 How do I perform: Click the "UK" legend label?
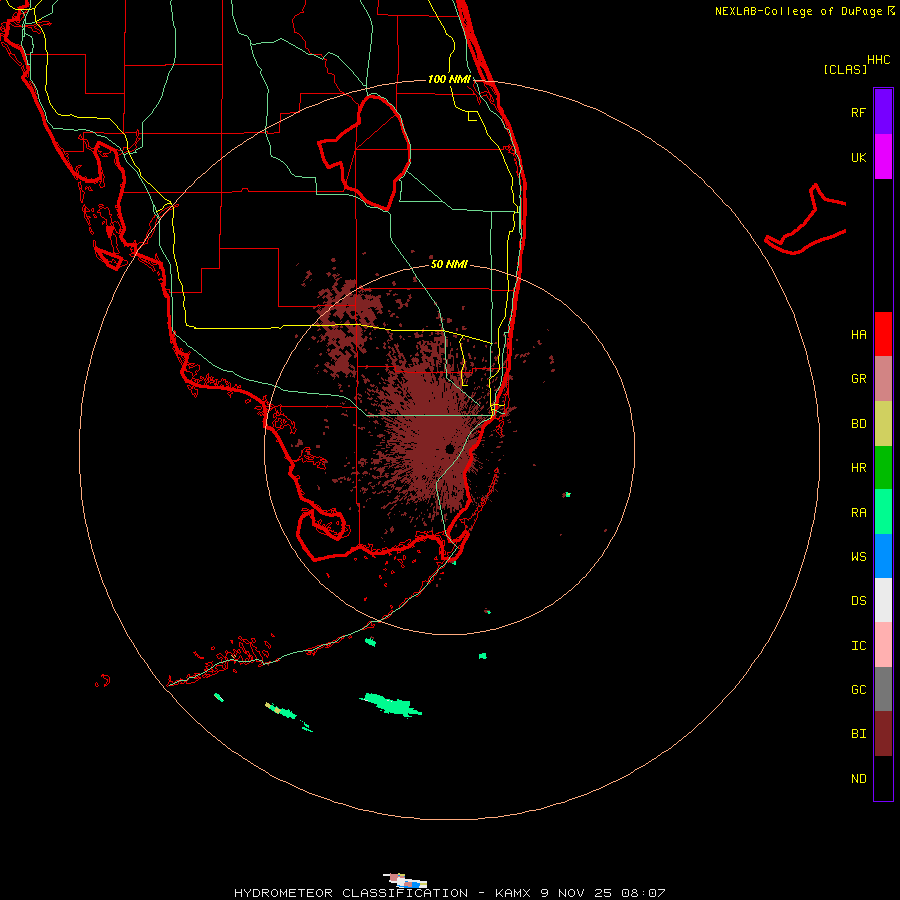coord(858,157)
